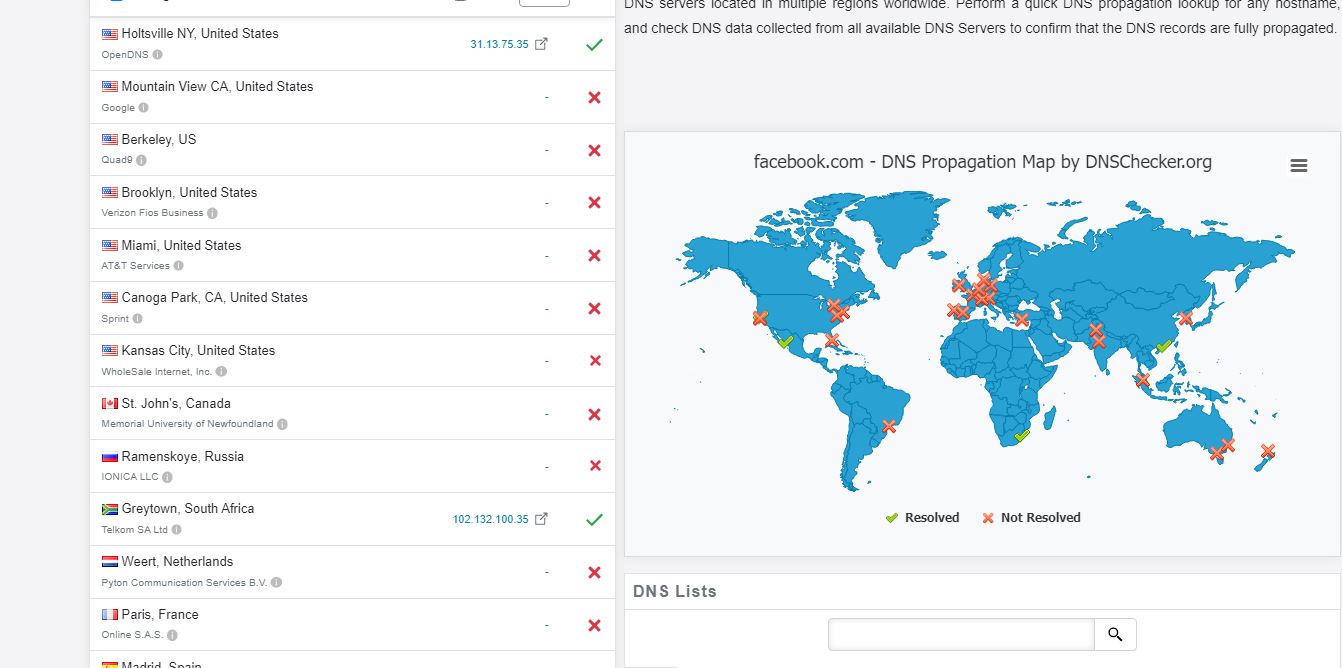The height and width of the screenshot is (668, 1342).
Task: Open external link icon beside 31.13.75.35
Action: point(541,44)
